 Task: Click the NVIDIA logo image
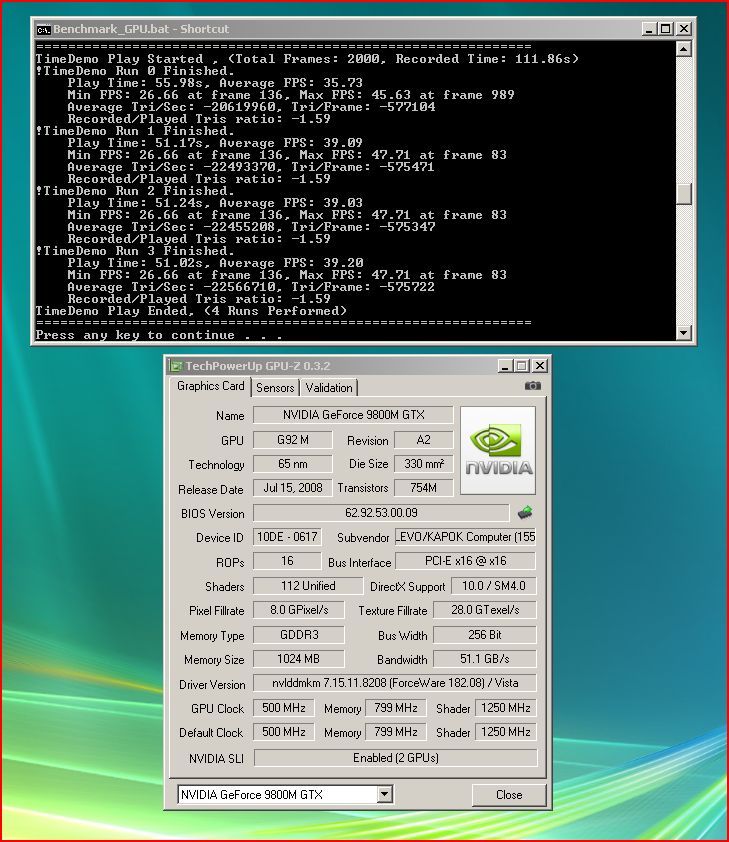click(x=498, y=450)
